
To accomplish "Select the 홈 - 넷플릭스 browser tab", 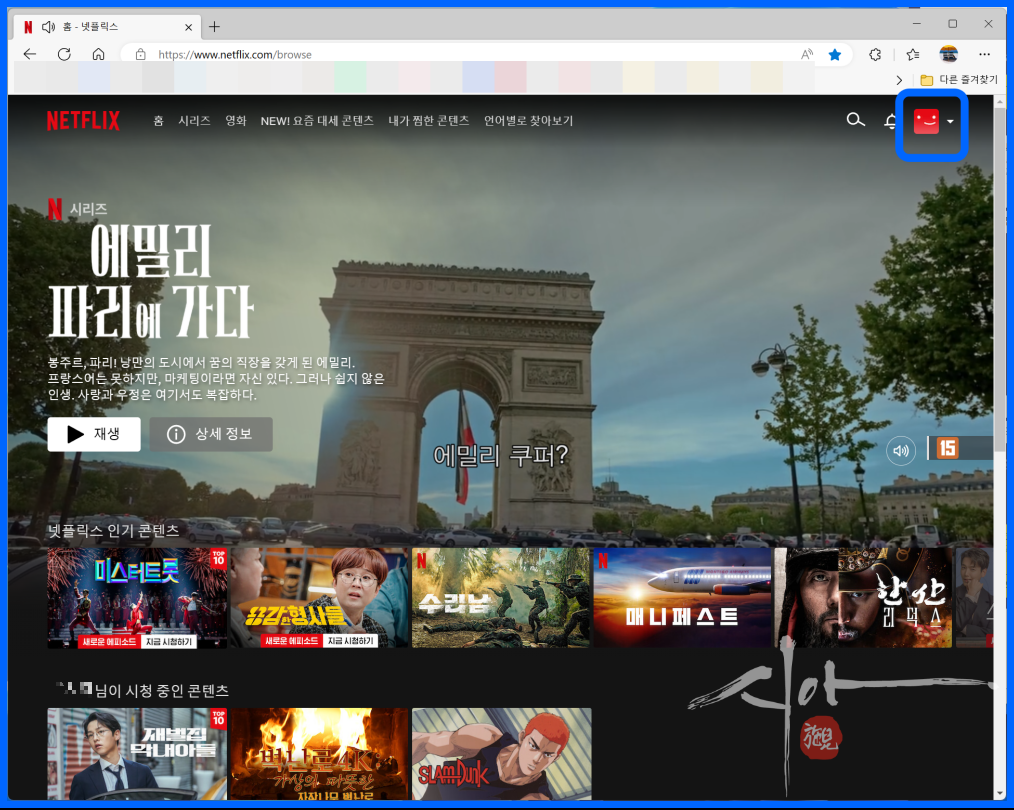I will (x=107, y=27).
